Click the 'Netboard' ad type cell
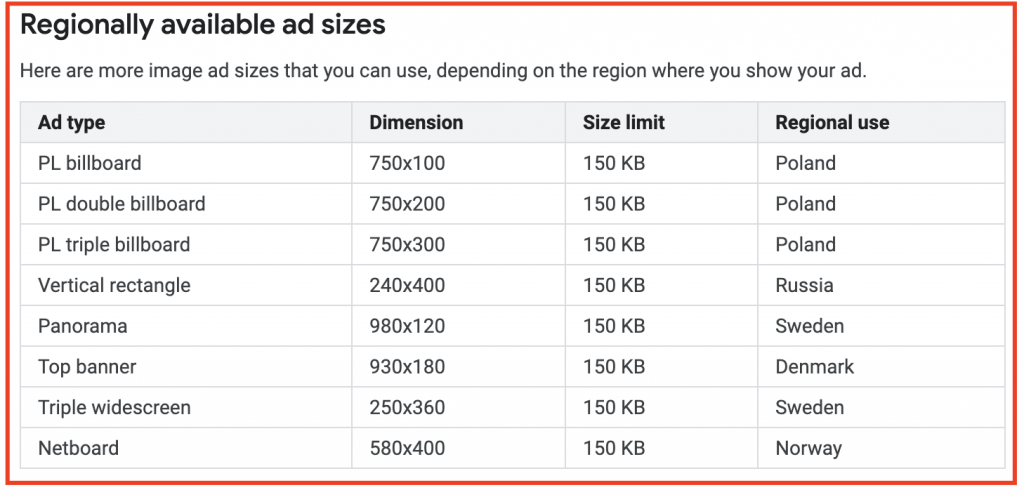Viewport: 1024px width, 497px height. tap(78, 448)
